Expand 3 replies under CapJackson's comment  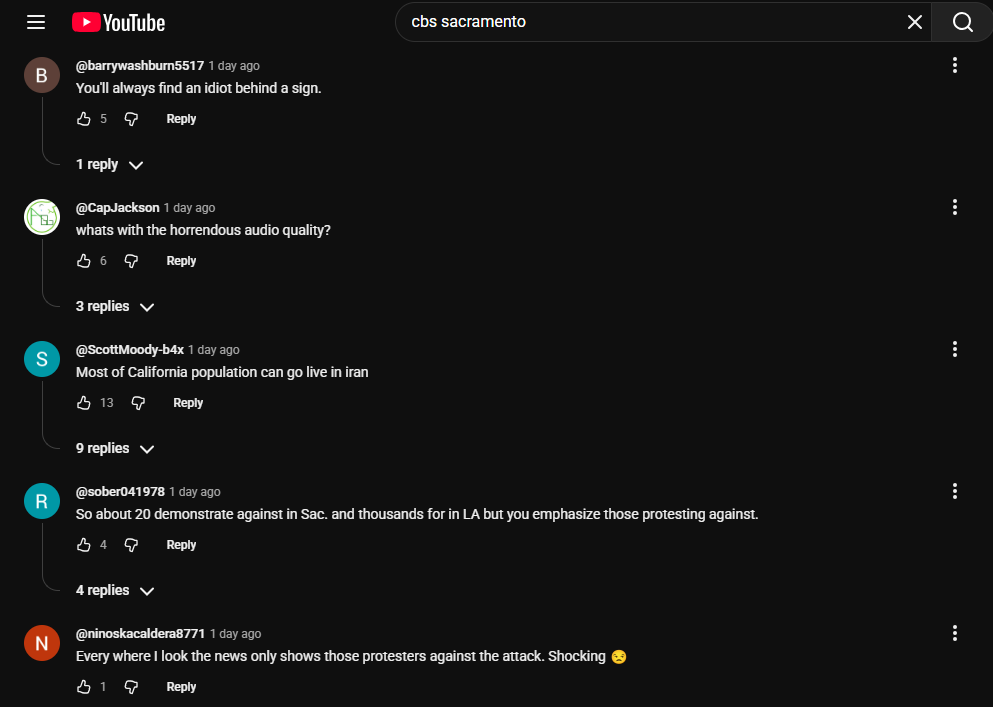tap(115, 307)
